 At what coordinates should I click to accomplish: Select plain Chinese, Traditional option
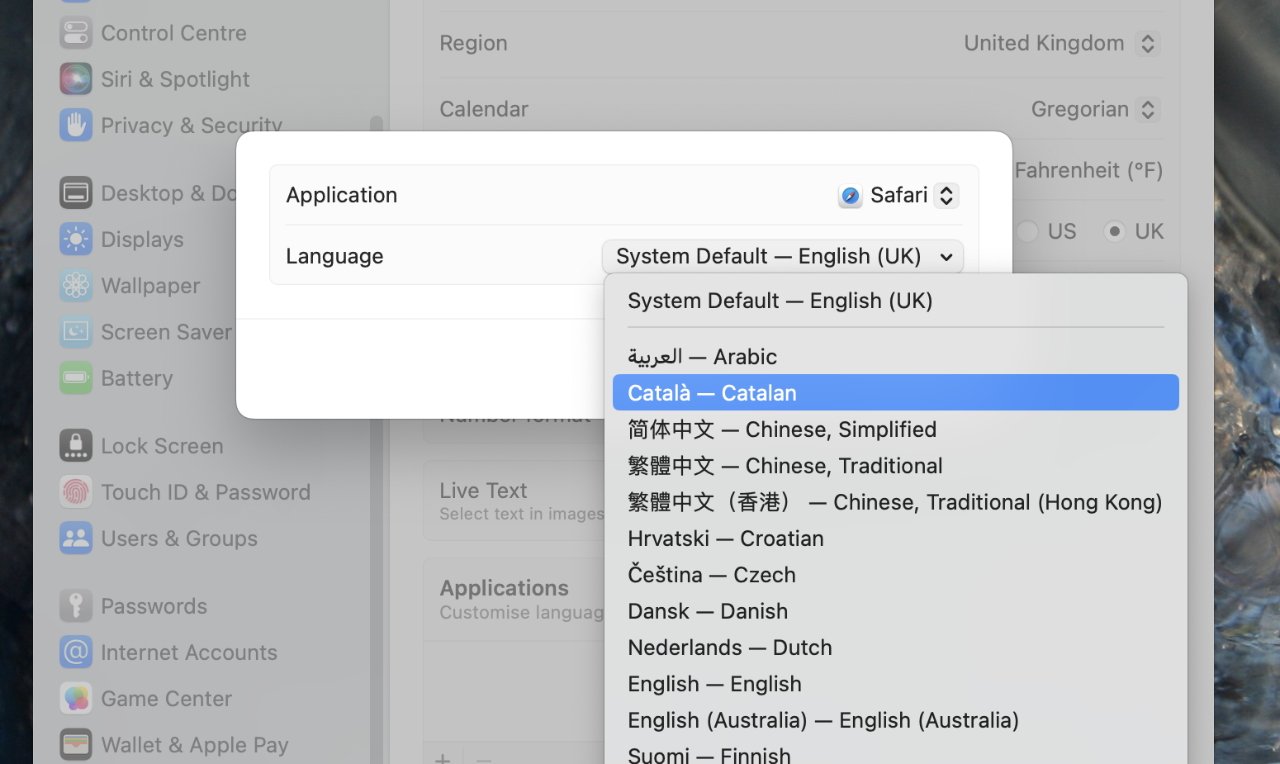pyautogui.click(x=896, y=466)
